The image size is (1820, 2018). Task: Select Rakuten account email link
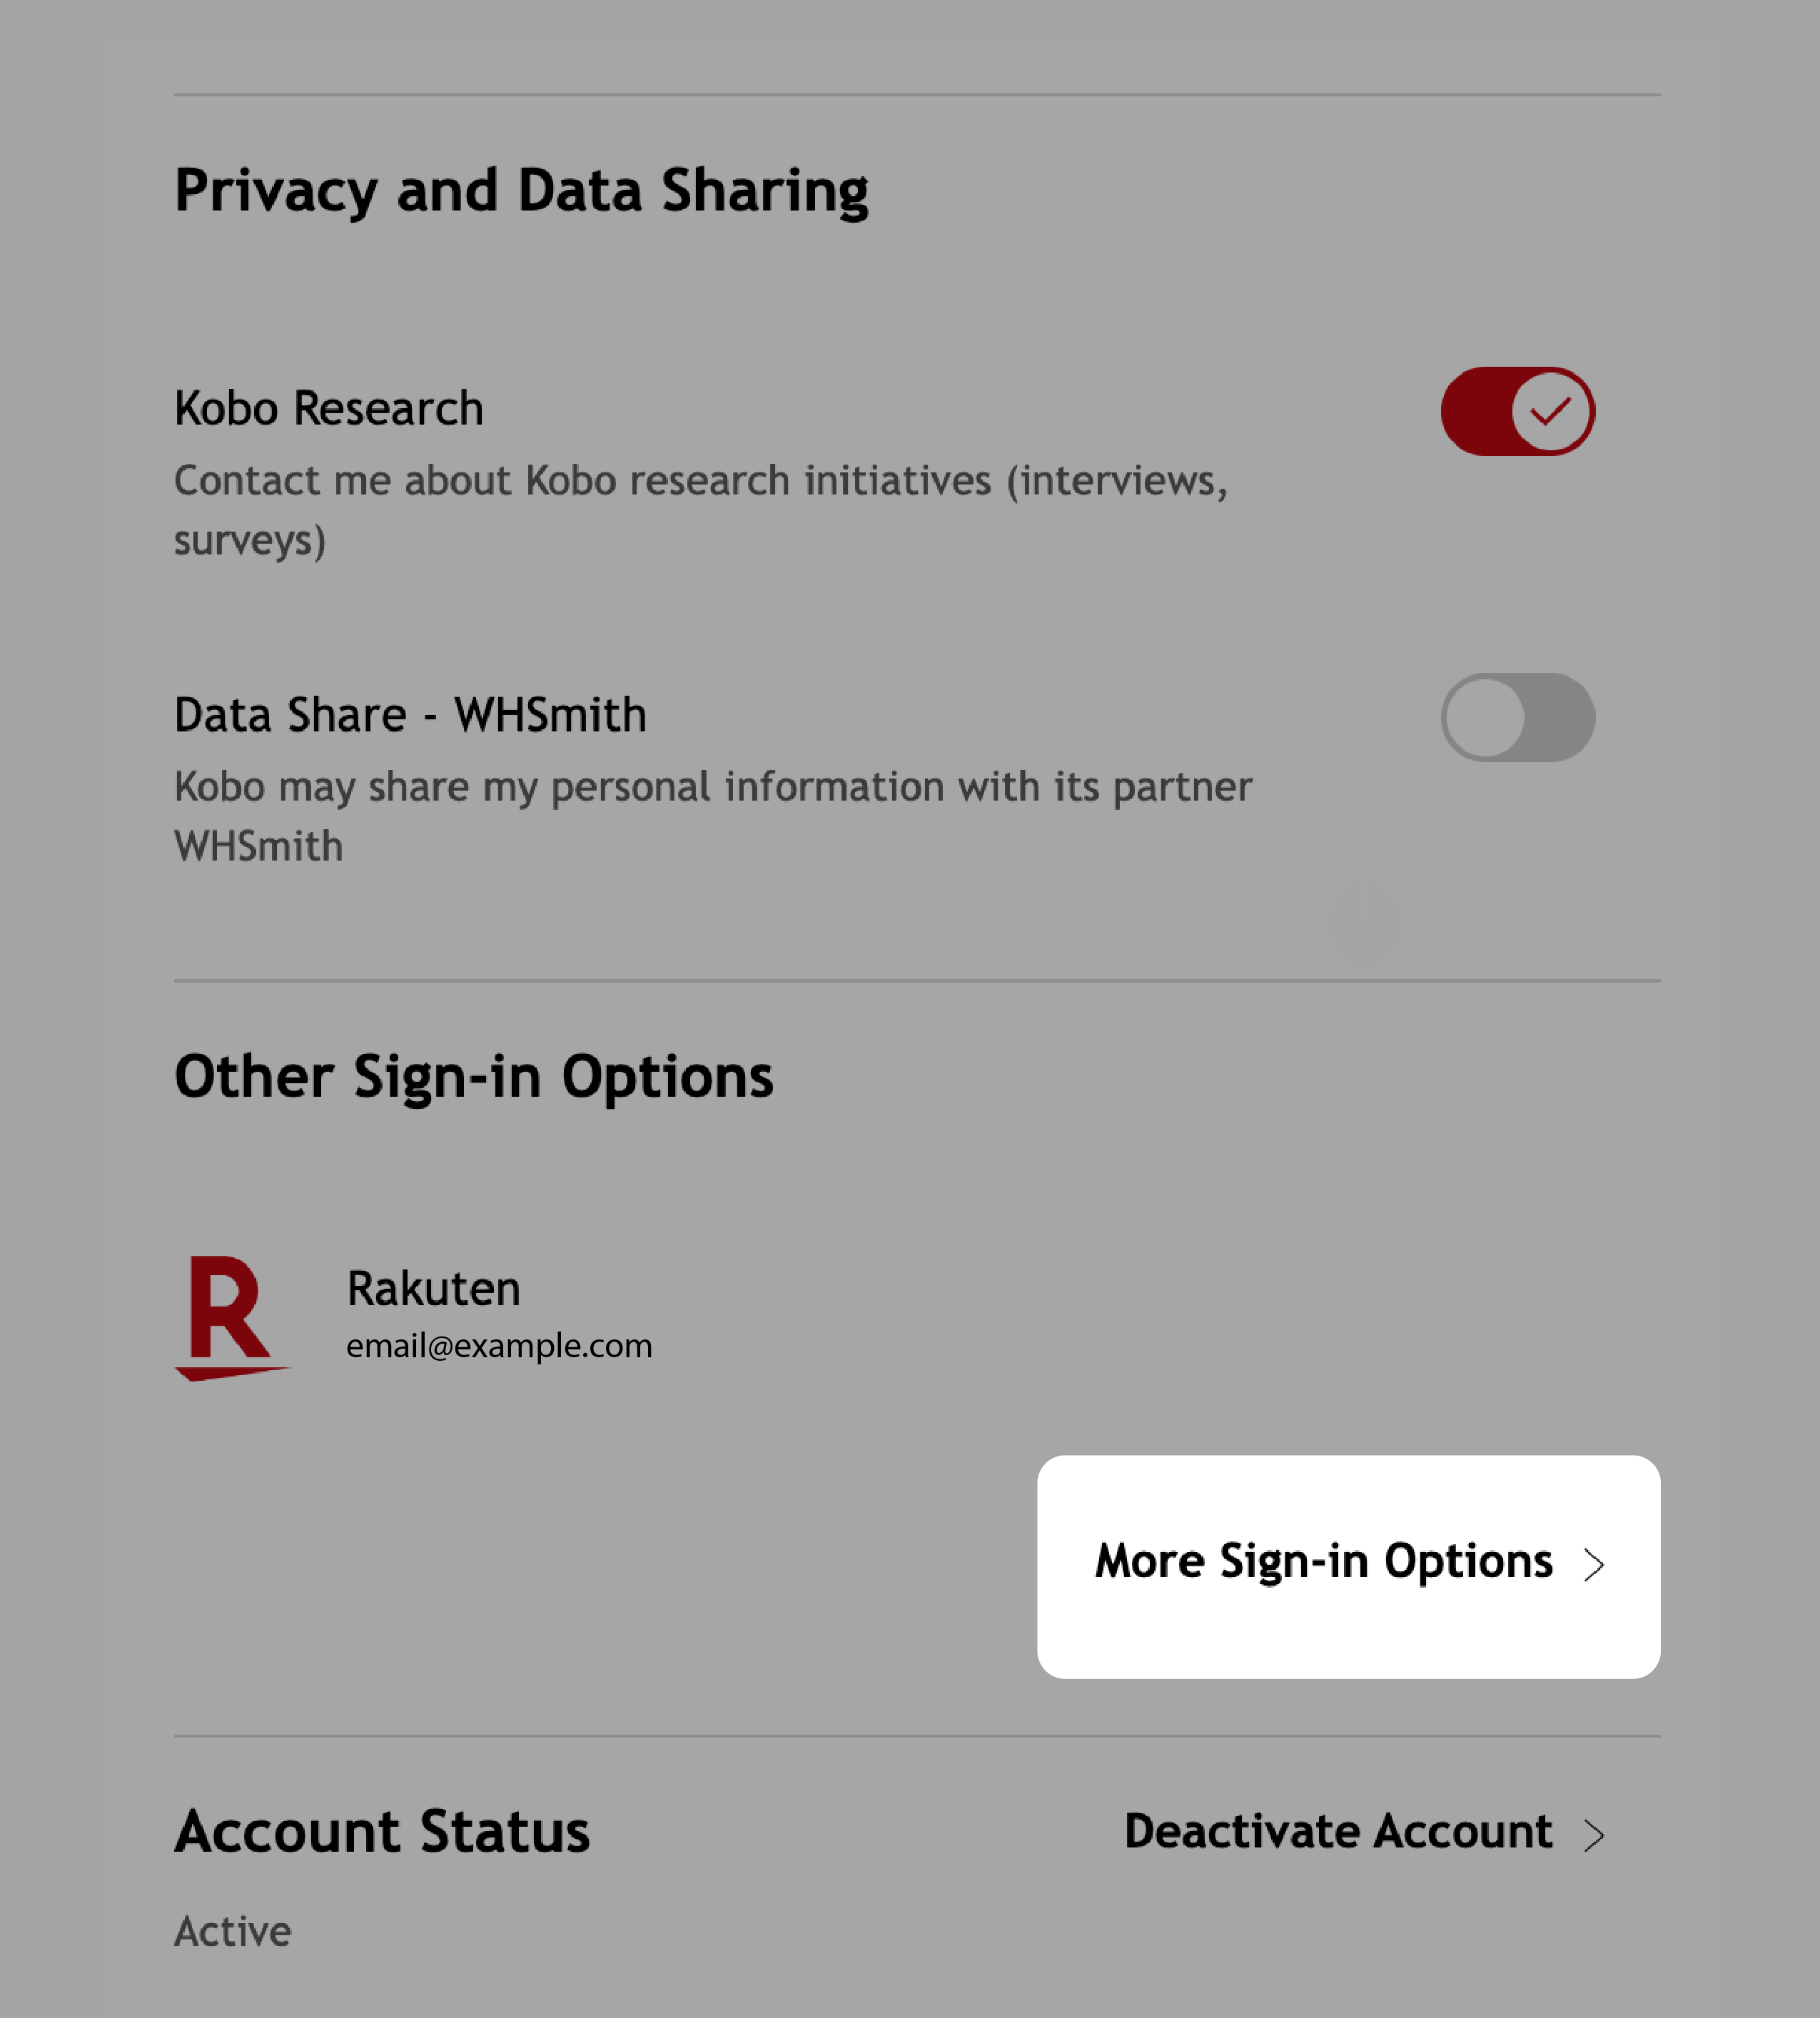[x=499, y=1345]
